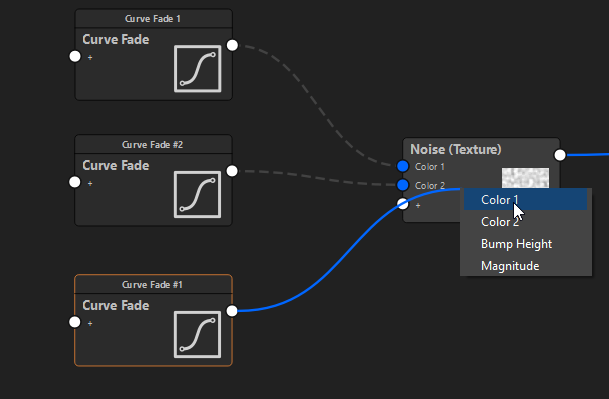Click the Curve Fade #2 output socket
The height and width of the screenshot is (399, 609).
tap(232, 171)
